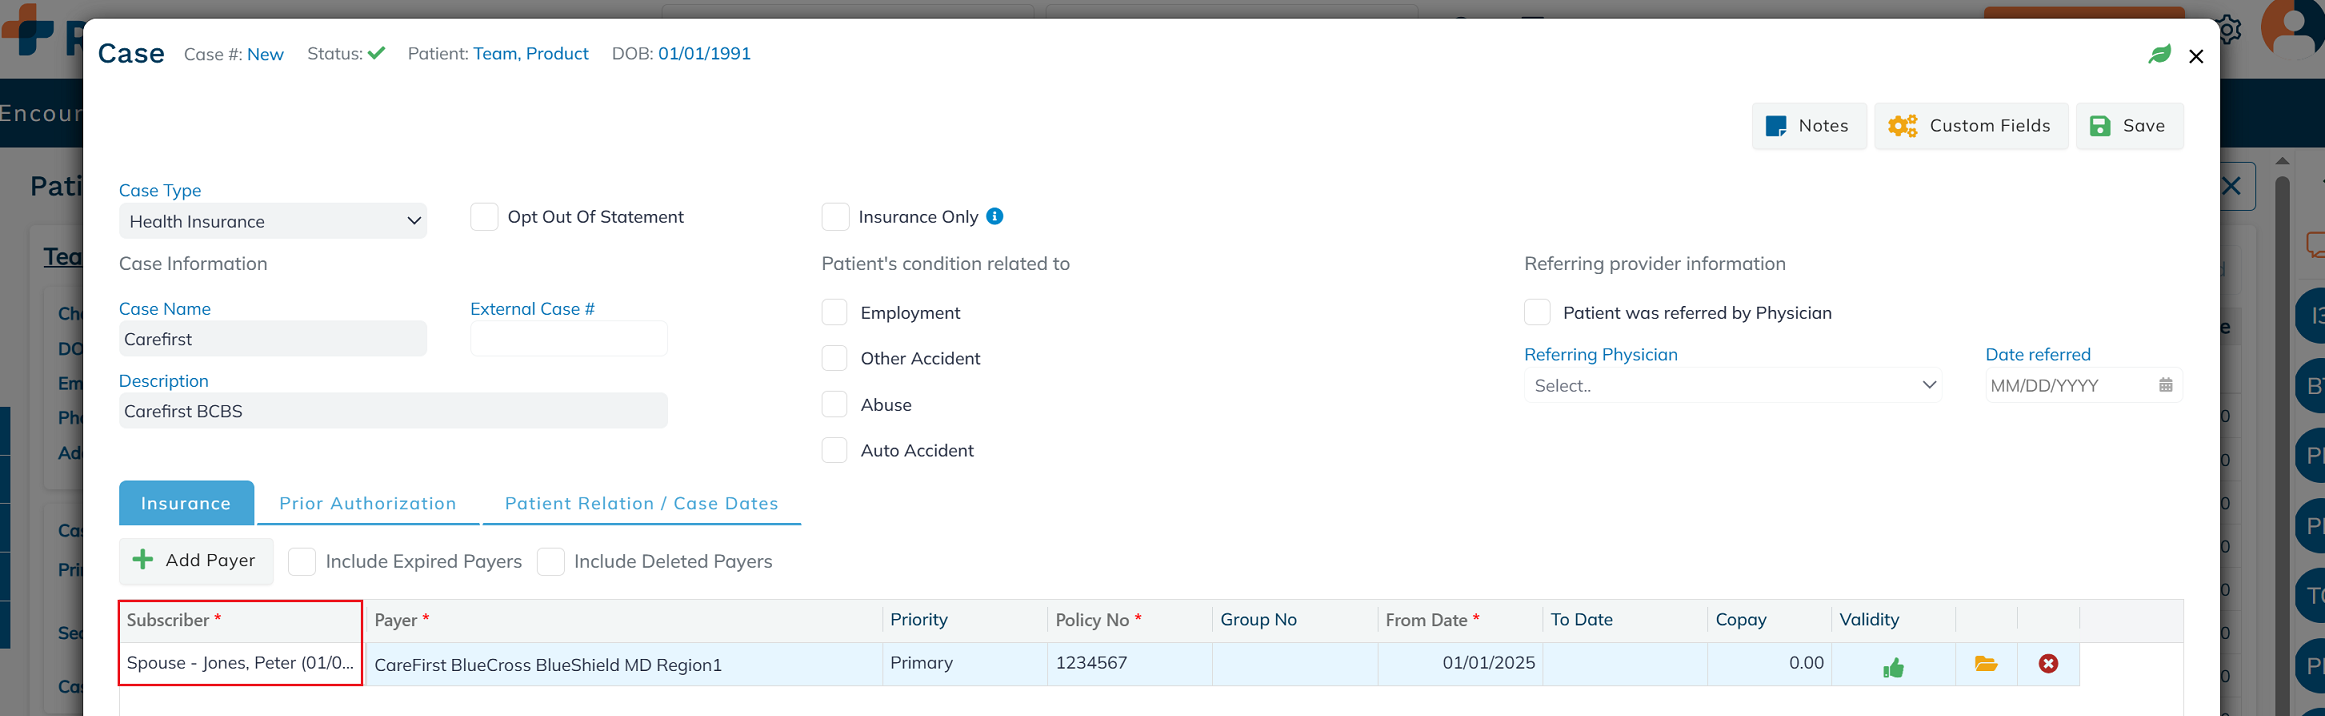The image size is (2325, 716).
Task: Click the Add Payer button
Action: click(195, 561)
